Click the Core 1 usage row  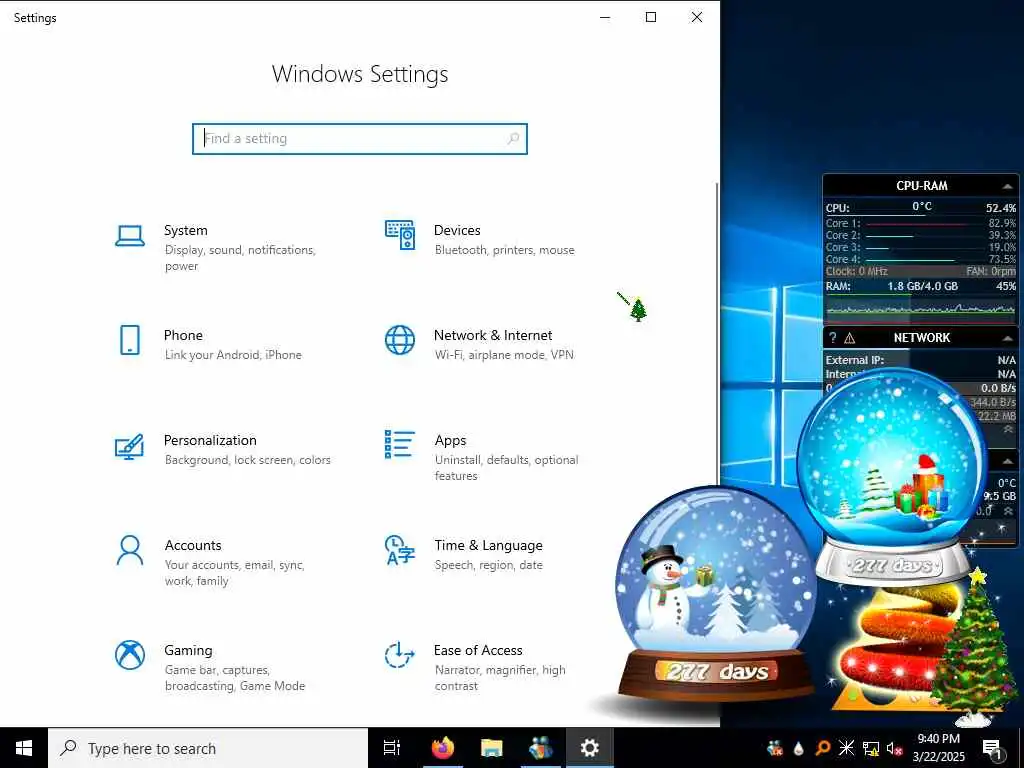[920, 223]
